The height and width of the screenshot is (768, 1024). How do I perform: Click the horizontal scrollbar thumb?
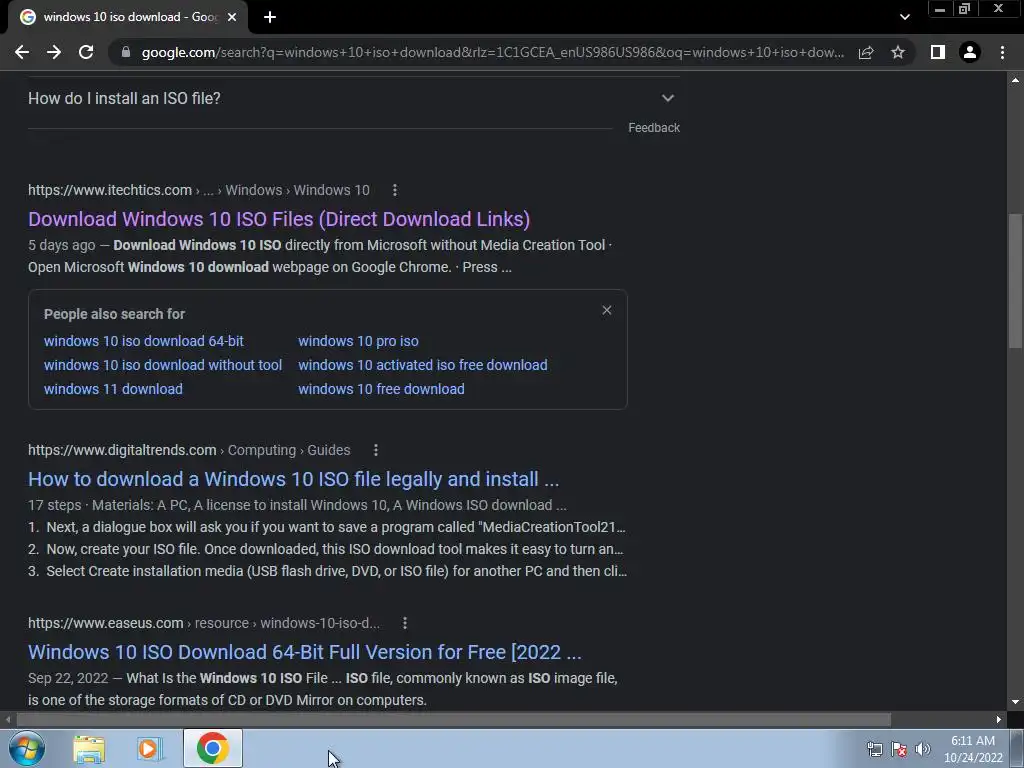pyautogui.click(x=453, y=719)
